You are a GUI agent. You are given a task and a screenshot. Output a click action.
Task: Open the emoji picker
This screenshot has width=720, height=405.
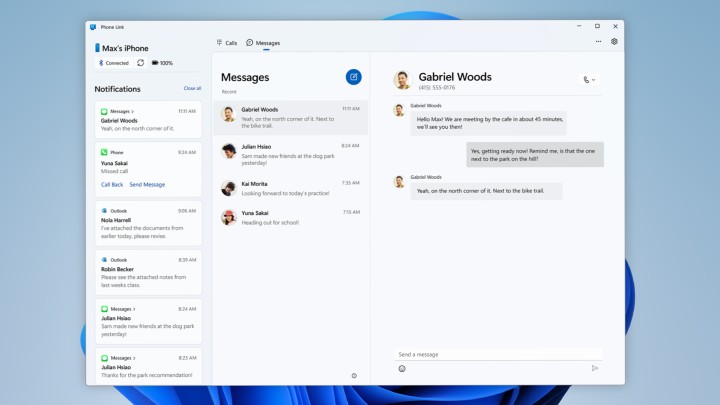(402, 368)
